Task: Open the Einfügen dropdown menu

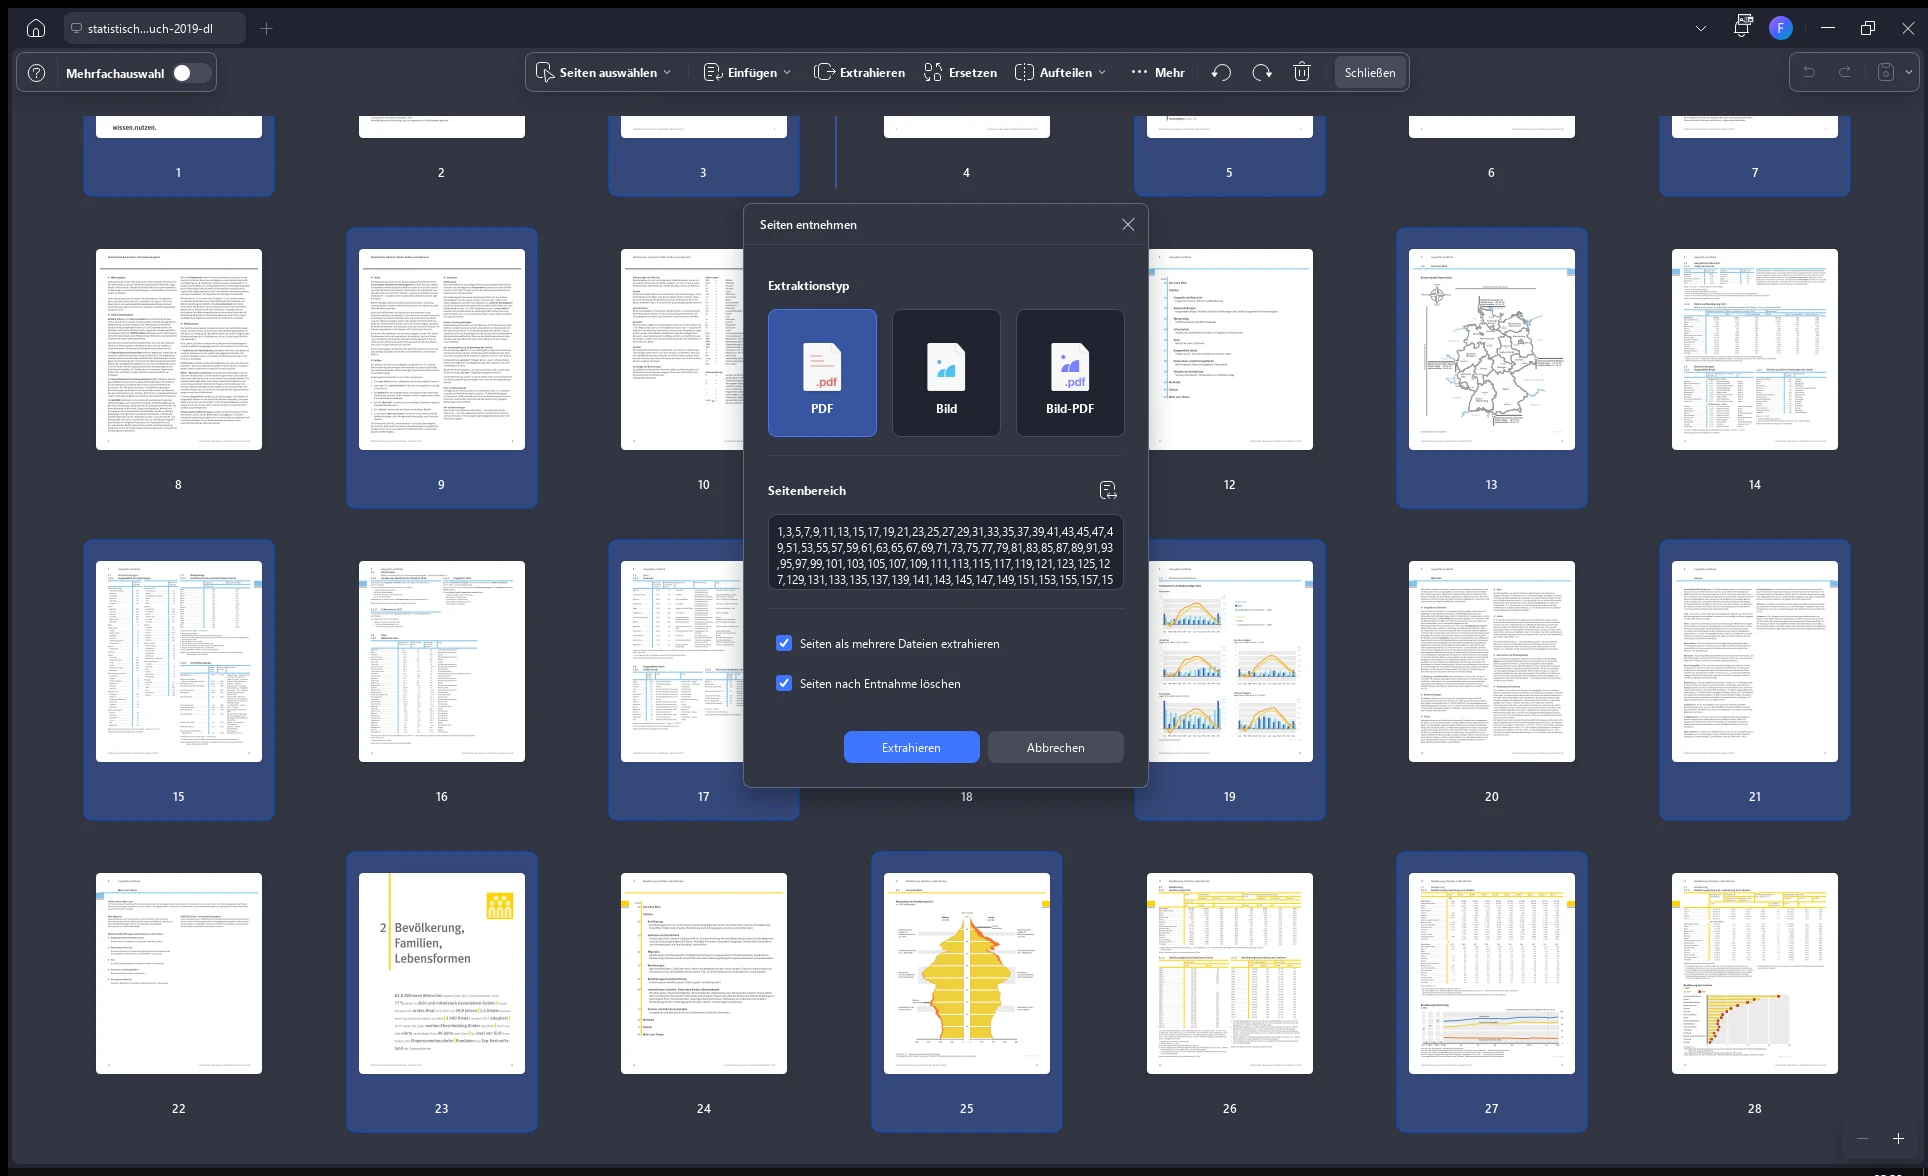Action: (x=747, y=72)
